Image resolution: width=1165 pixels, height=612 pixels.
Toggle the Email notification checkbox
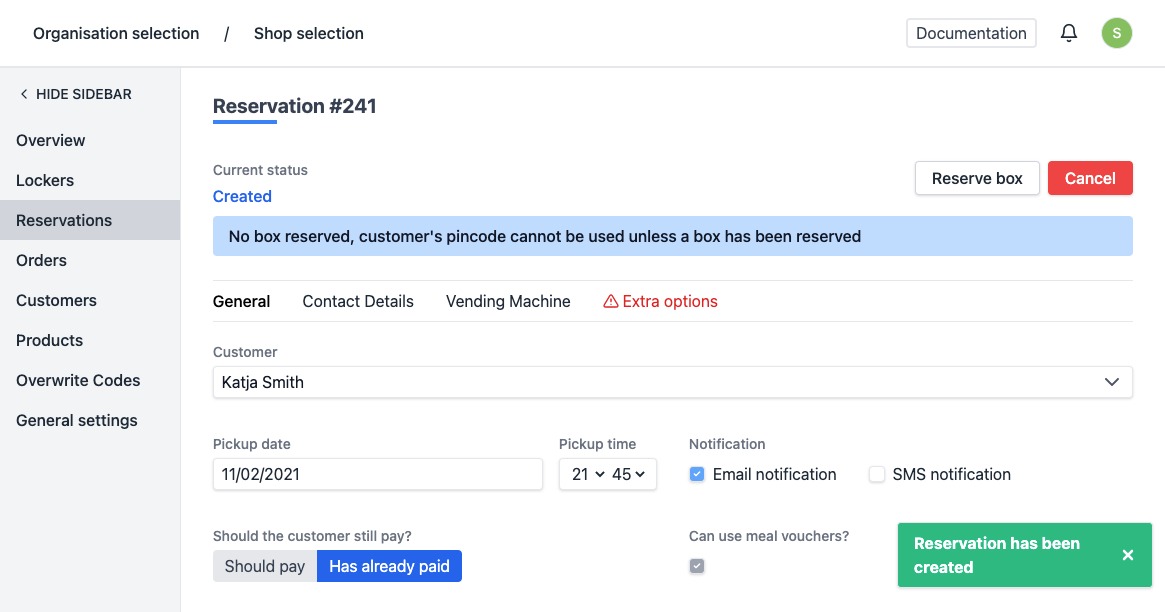(x=697, y=475)
